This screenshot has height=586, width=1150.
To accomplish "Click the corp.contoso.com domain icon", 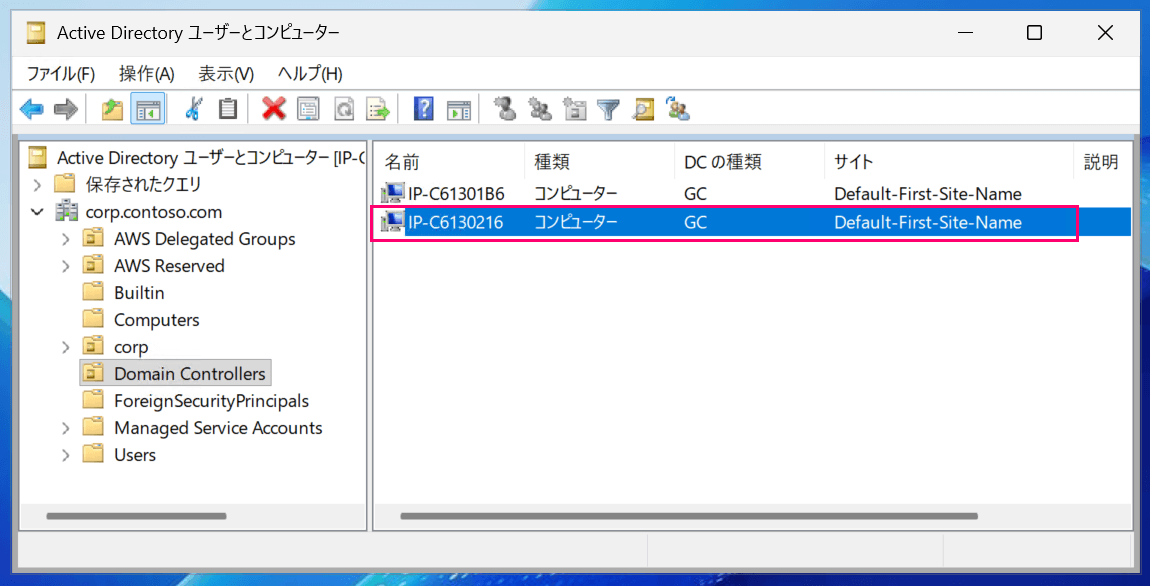I will [x=66, y=212].
